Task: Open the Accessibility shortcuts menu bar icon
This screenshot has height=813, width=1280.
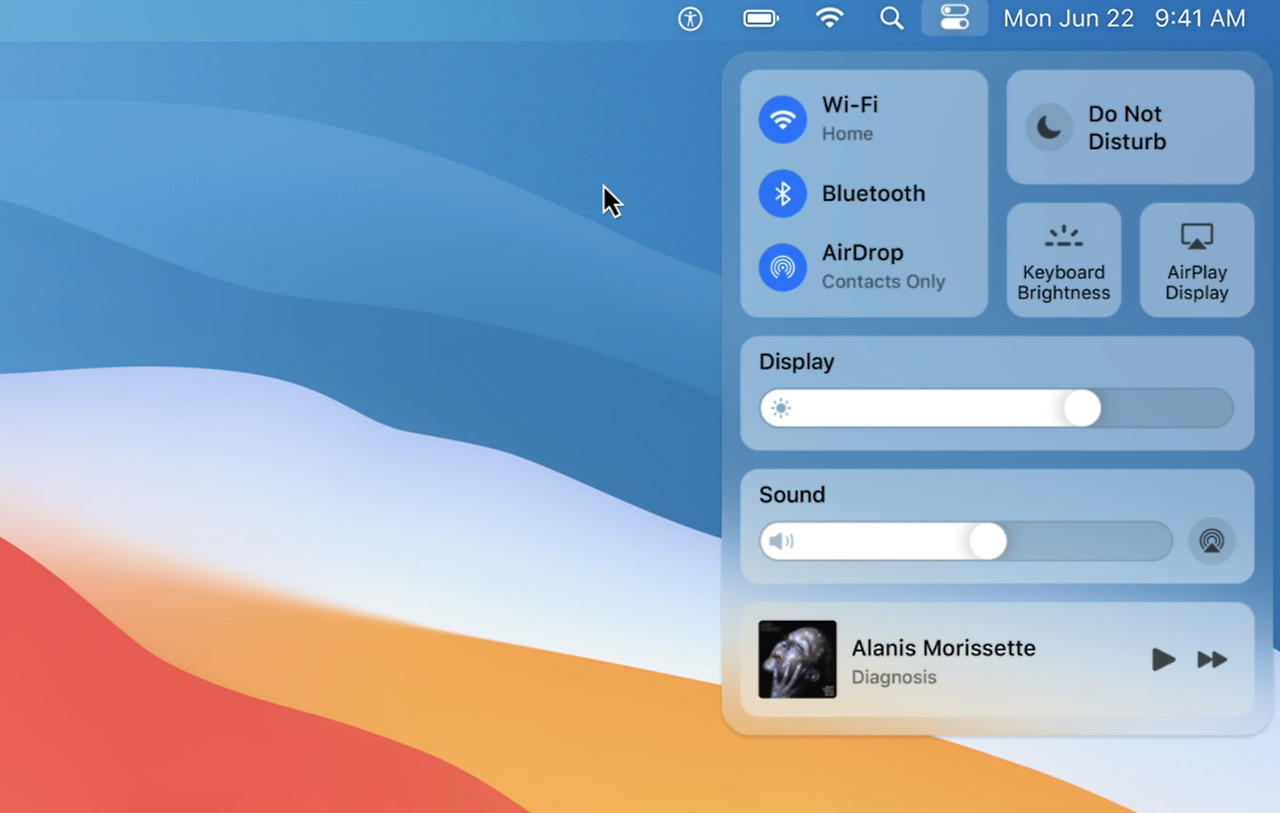Action: click(690, 18)
